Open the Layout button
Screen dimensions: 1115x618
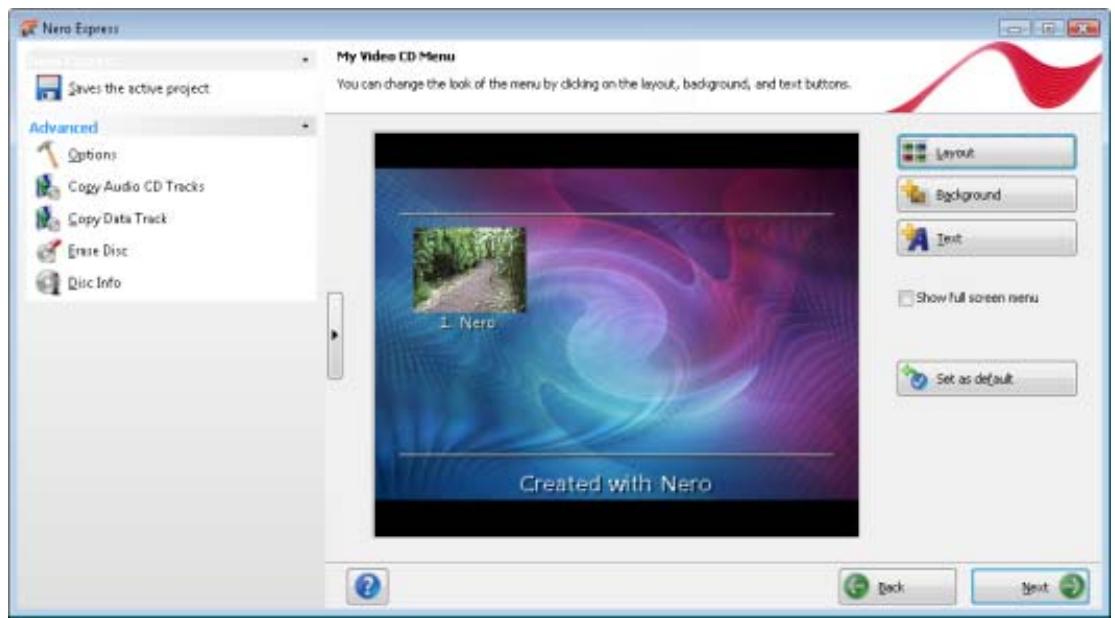986,152
